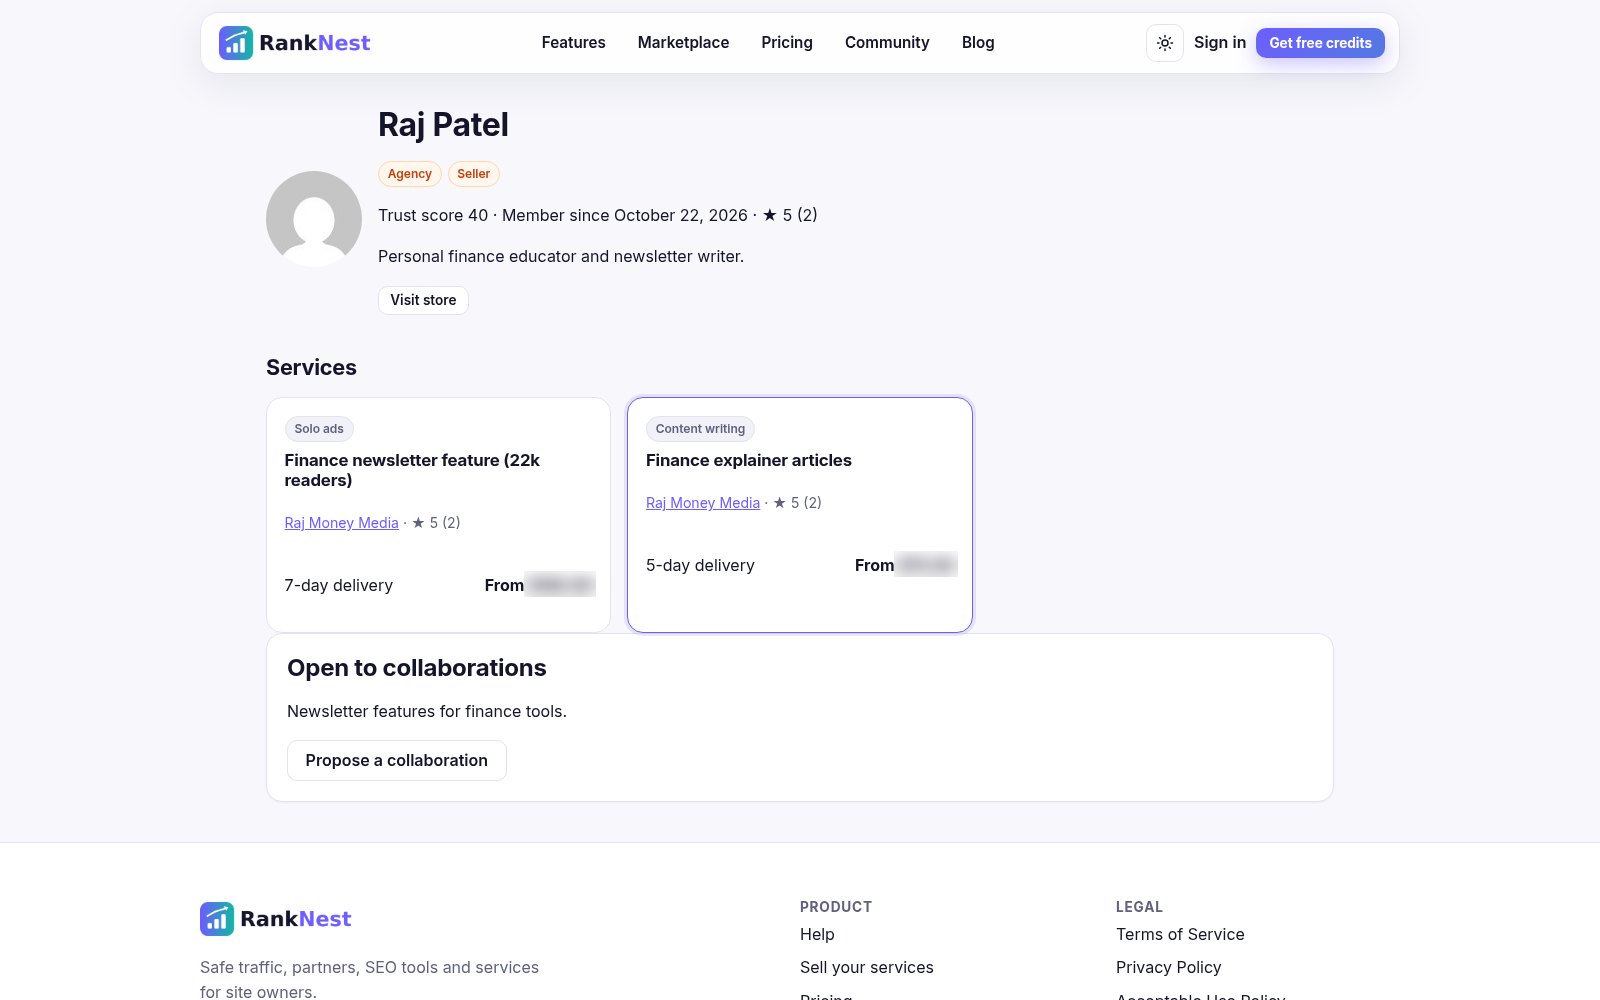Image resolution: width=1600 pixels, height=1000 pixels.
Task: Click the Open to collaborations heading
Action: coord(417,668)
